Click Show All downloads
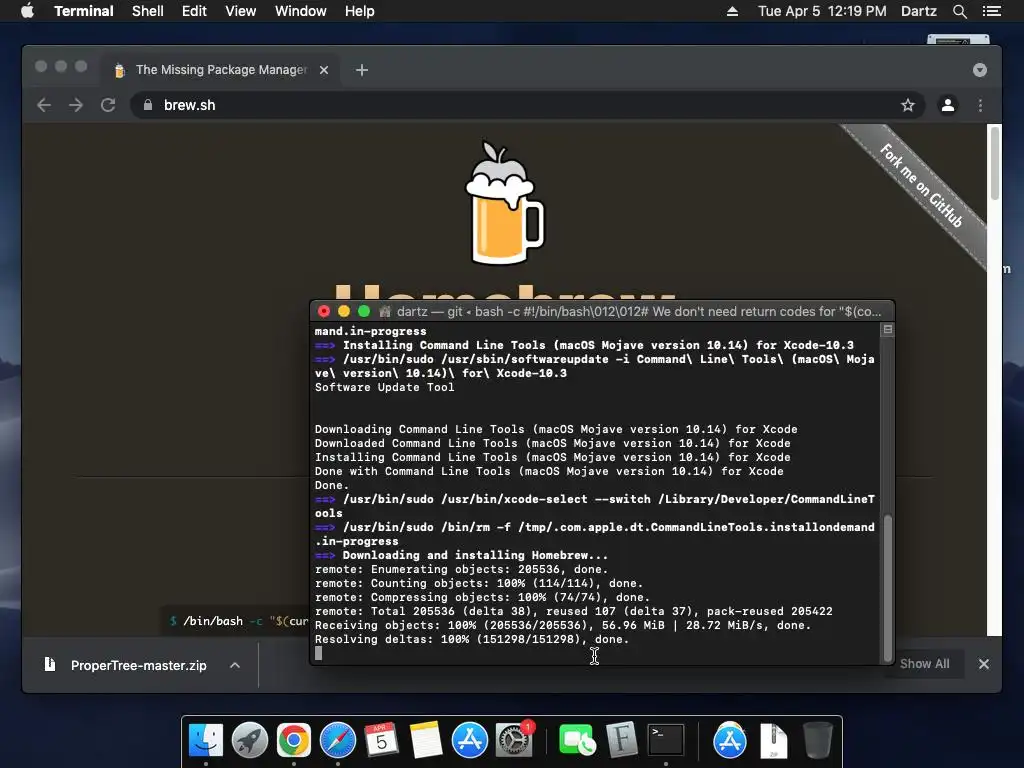The width and height of the screenshot is (1024, 768). (x=924, y=664)
